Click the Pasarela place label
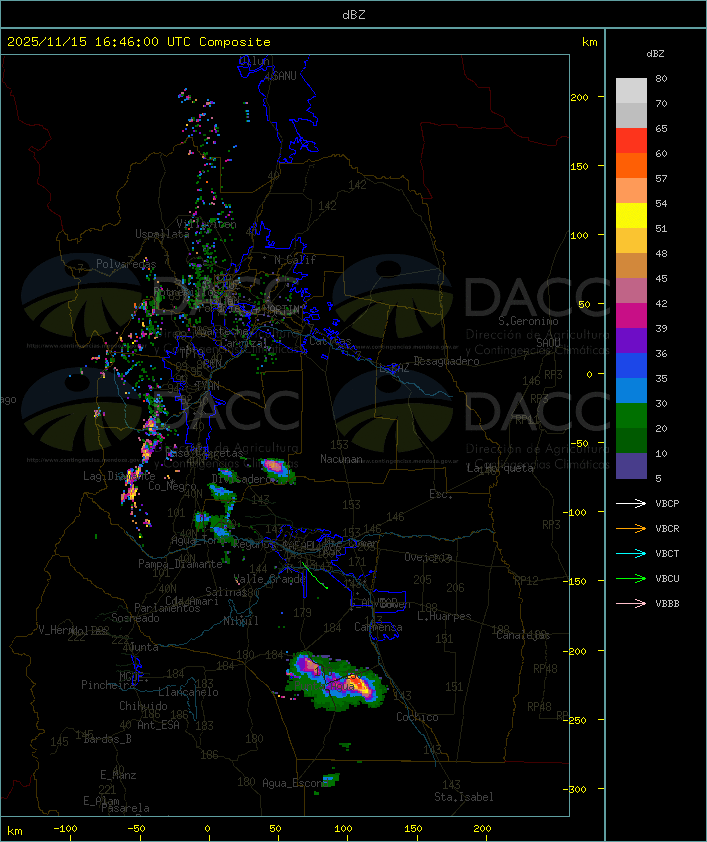 (x=125, y=808)
